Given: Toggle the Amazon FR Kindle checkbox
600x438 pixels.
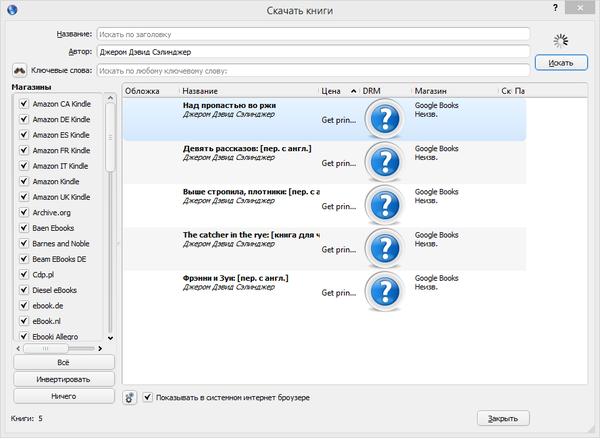Looking at the screenshot, I should 24,150.
